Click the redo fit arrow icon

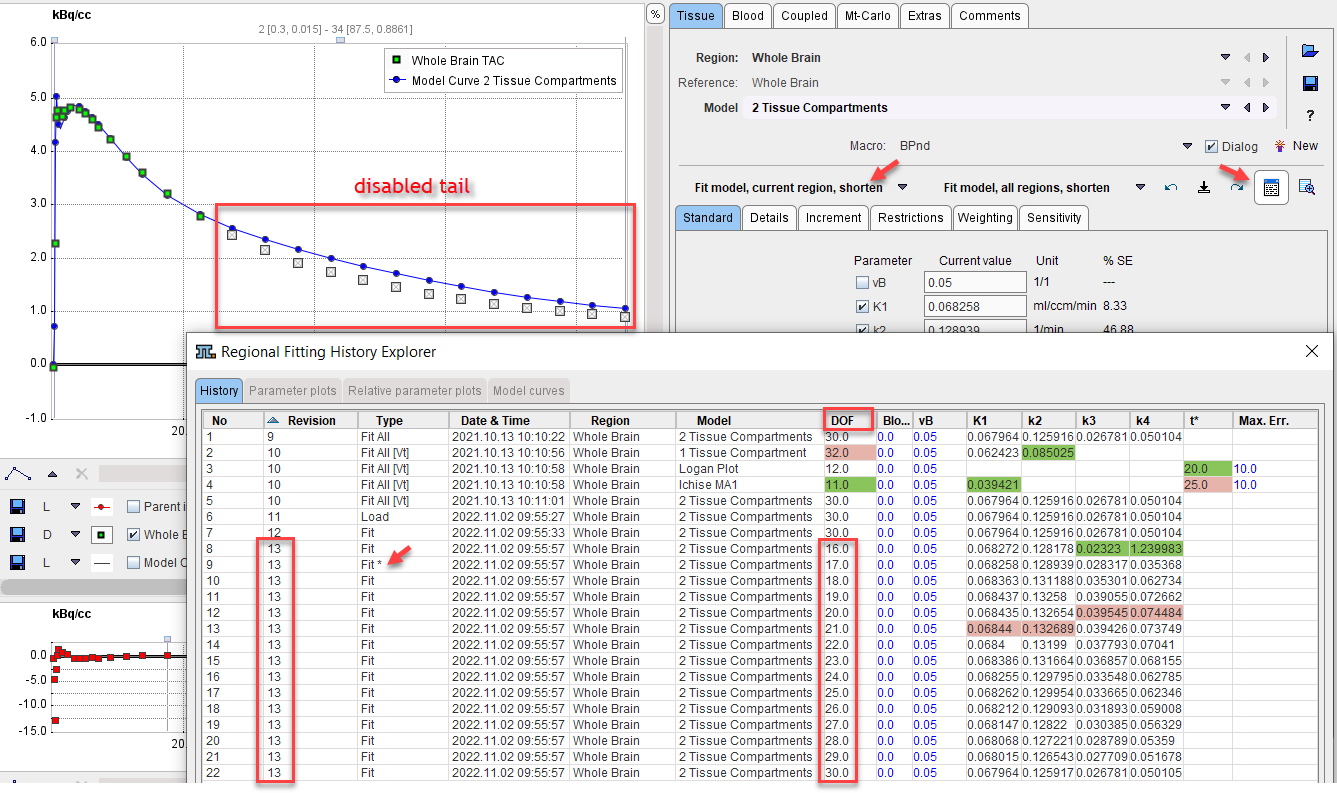pos(1237,187)
